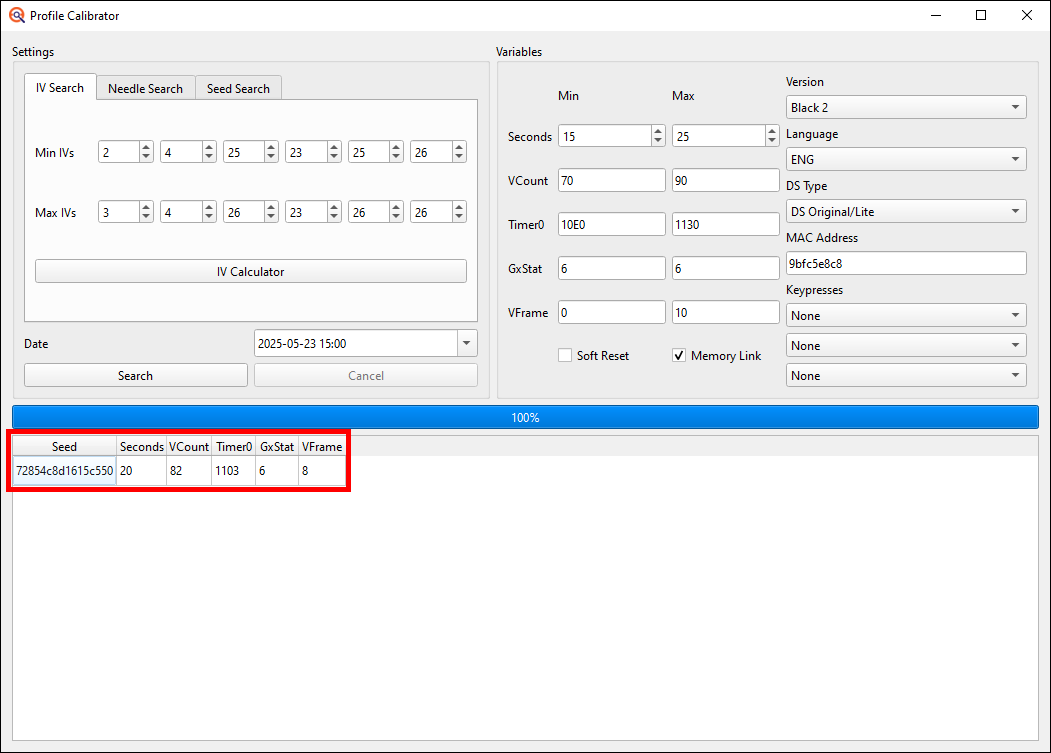Click the VFrame Min field 0

click(x=611, y=312)
